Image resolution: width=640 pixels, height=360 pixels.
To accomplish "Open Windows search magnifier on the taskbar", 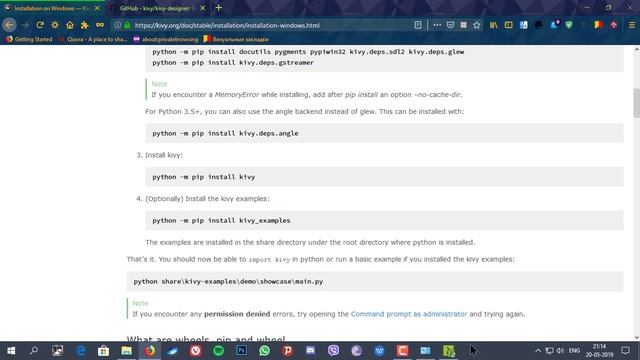I will pos(34,351).
